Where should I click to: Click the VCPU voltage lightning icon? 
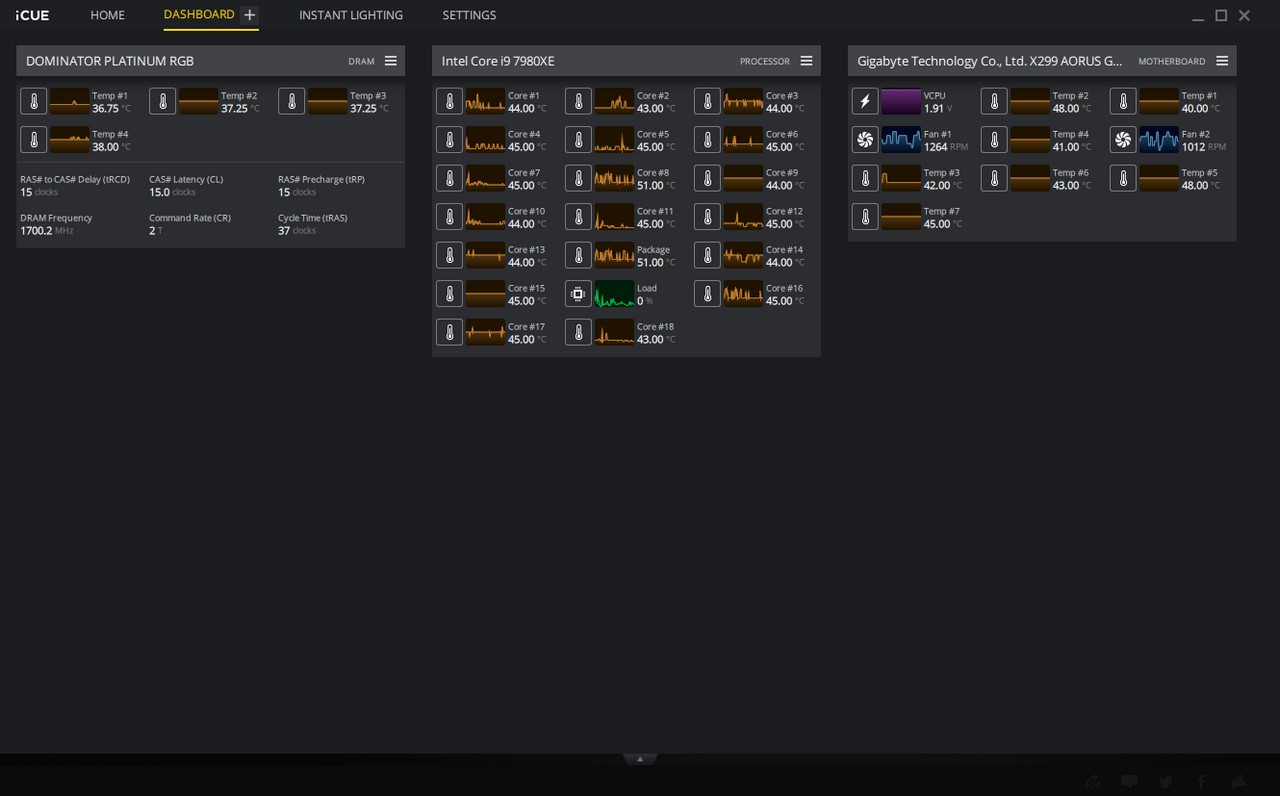865,101
